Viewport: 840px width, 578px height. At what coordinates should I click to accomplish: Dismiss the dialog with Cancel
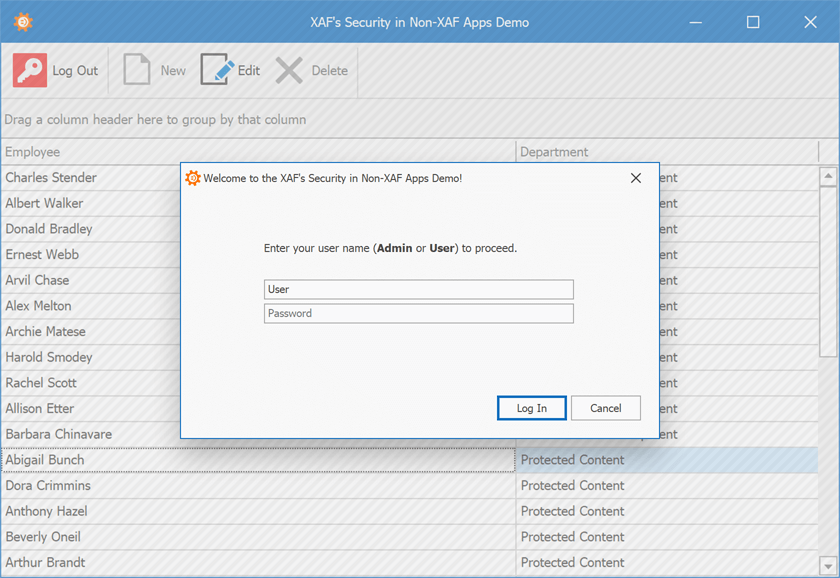(606, 408)
